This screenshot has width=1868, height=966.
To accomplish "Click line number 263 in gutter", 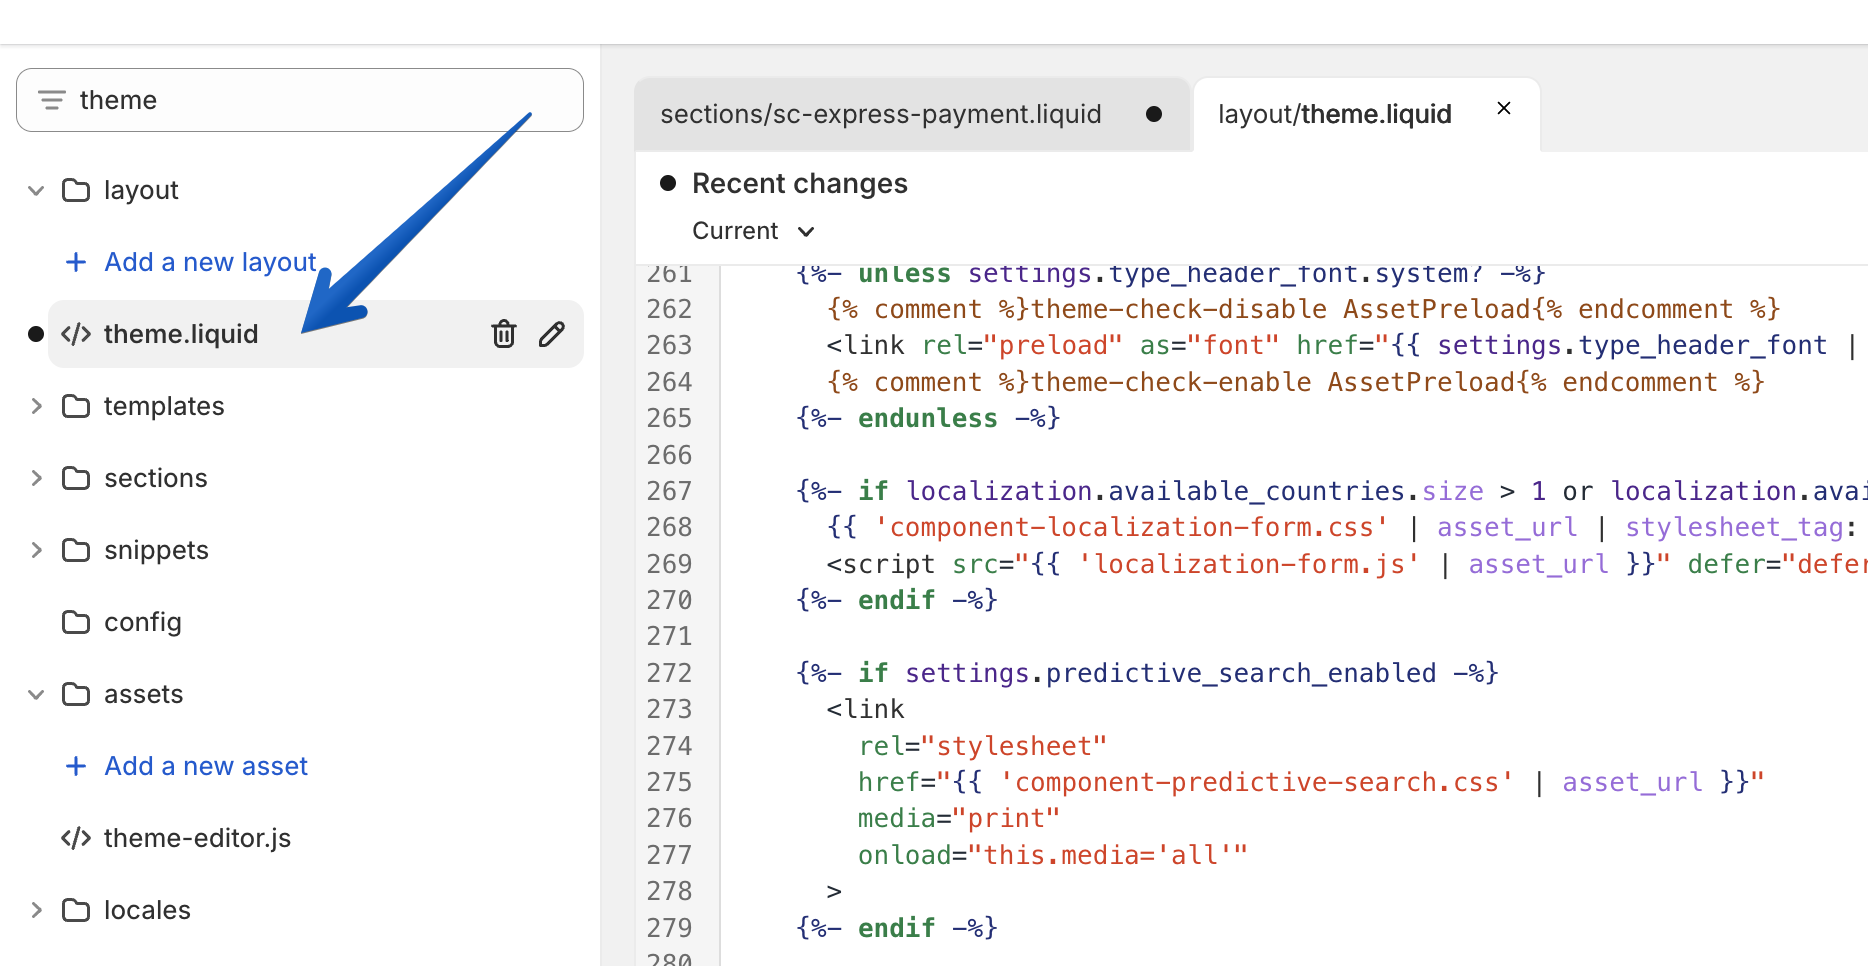I will (x=669, y=345).
